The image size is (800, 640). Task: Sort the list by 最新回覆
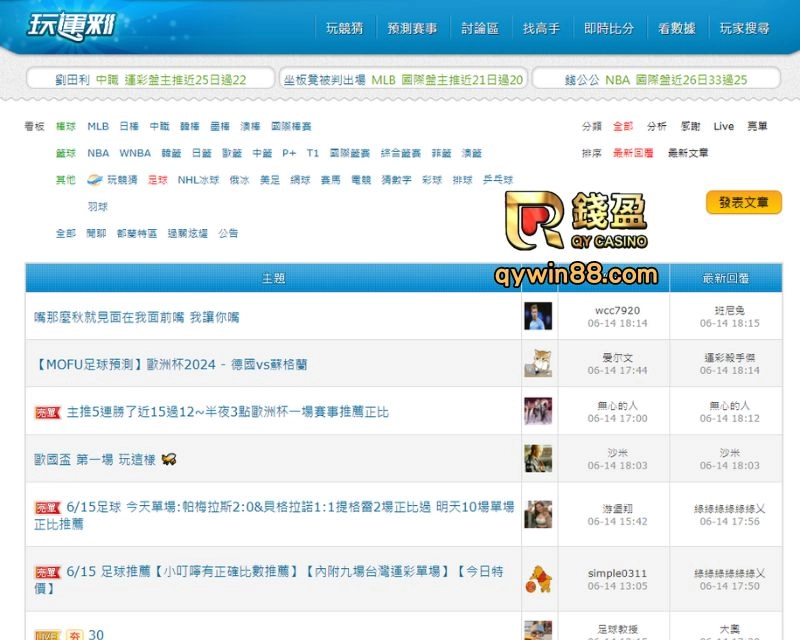633,153
